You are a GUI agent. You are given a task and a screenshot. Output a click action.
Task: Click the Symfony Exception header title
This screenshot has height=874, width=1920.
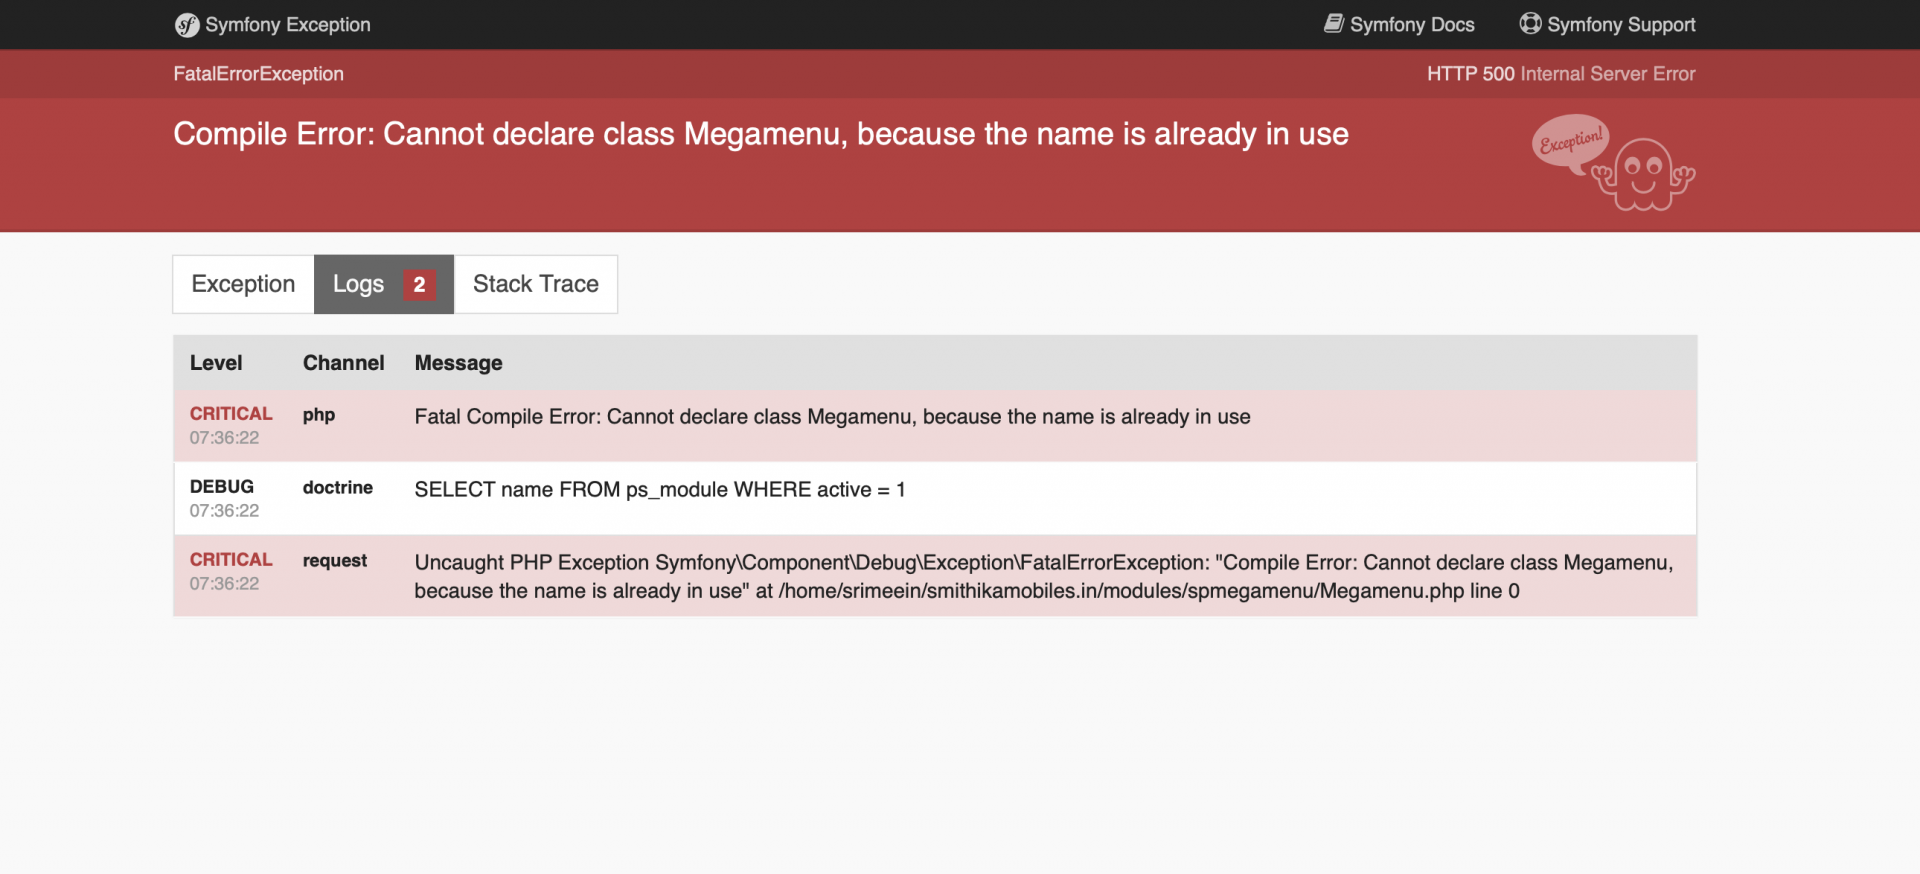(x=287, y=25)
